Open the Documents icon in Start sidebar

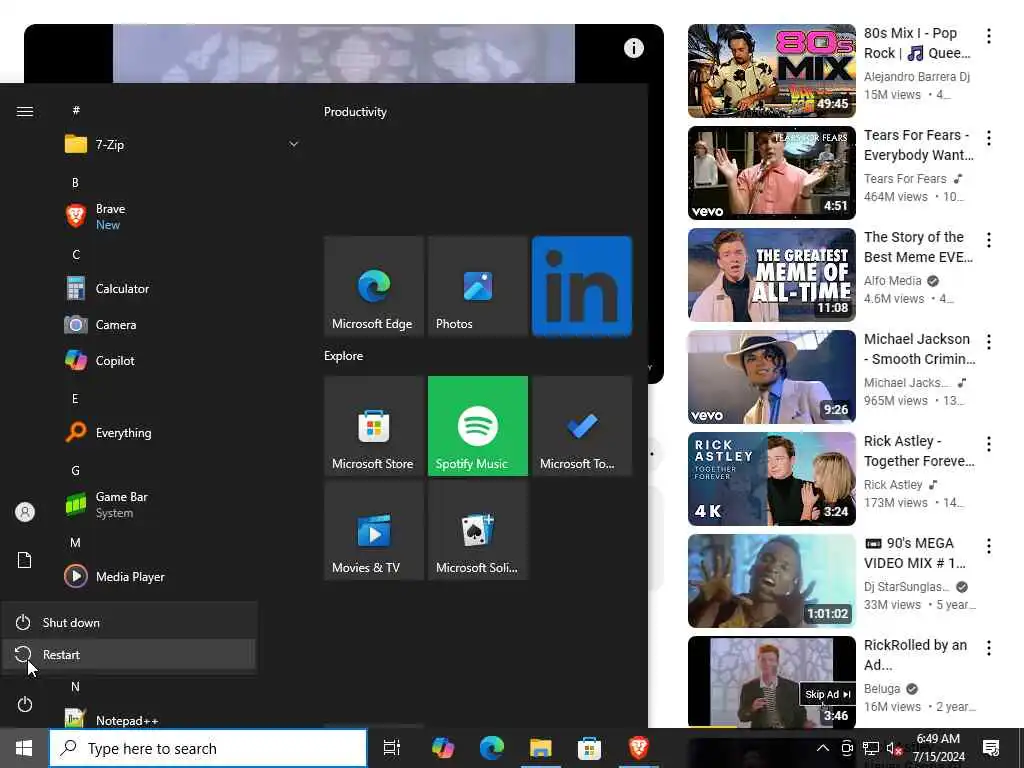click(x=25, y=560)
